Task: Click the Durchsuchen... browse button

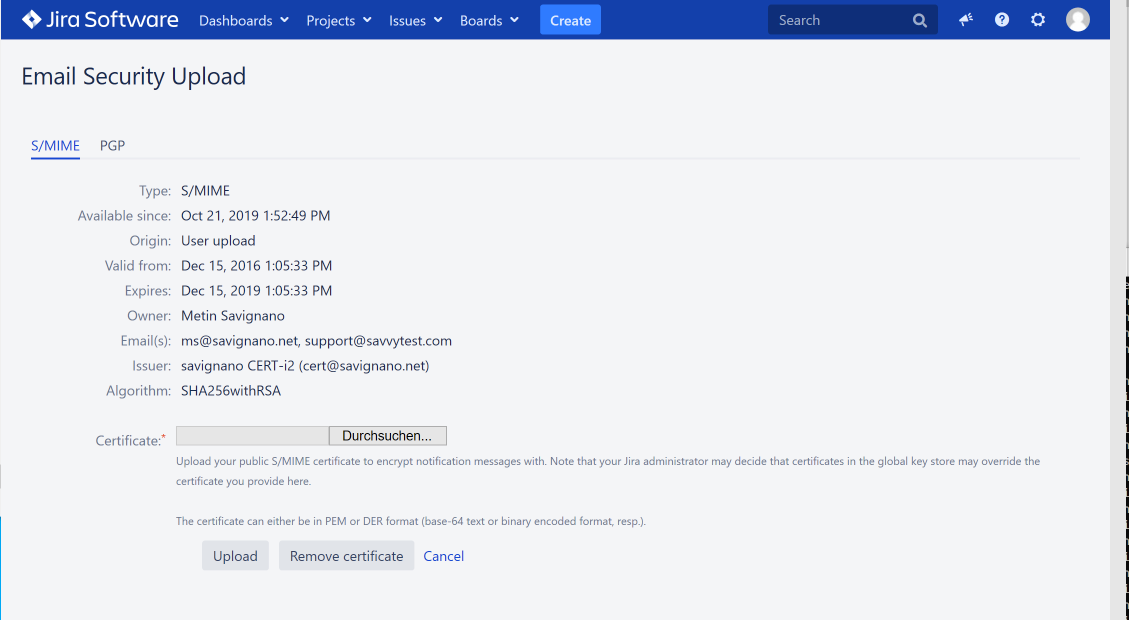Action: click(387, 436)
